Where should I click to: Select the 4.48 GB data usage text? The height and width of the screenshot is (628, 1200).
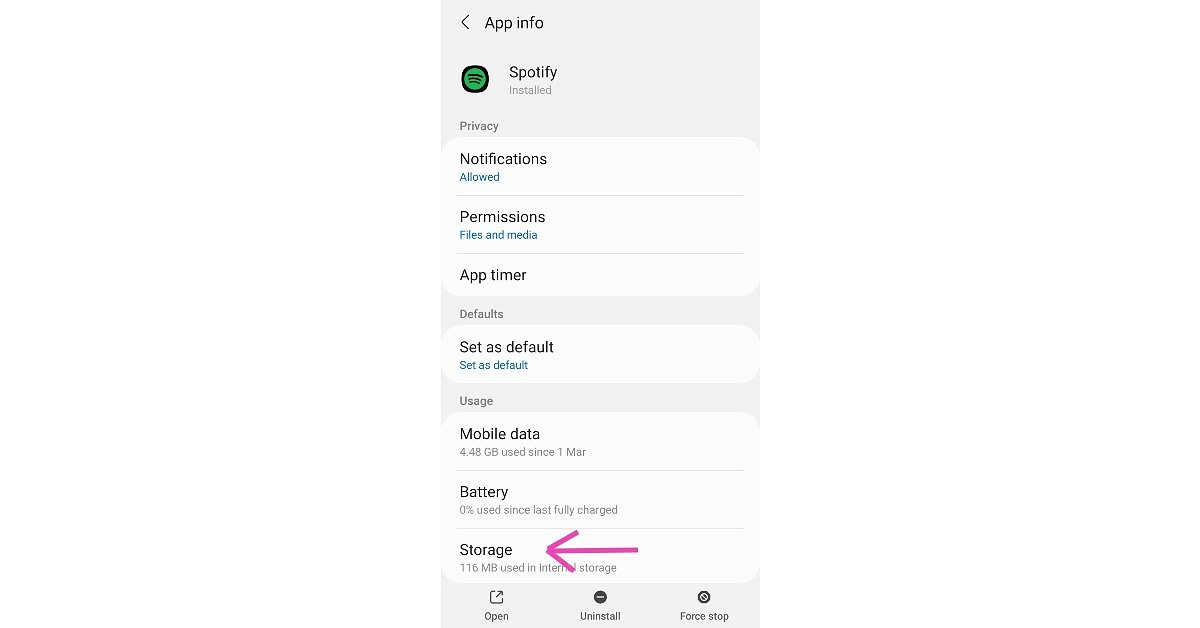522,452
